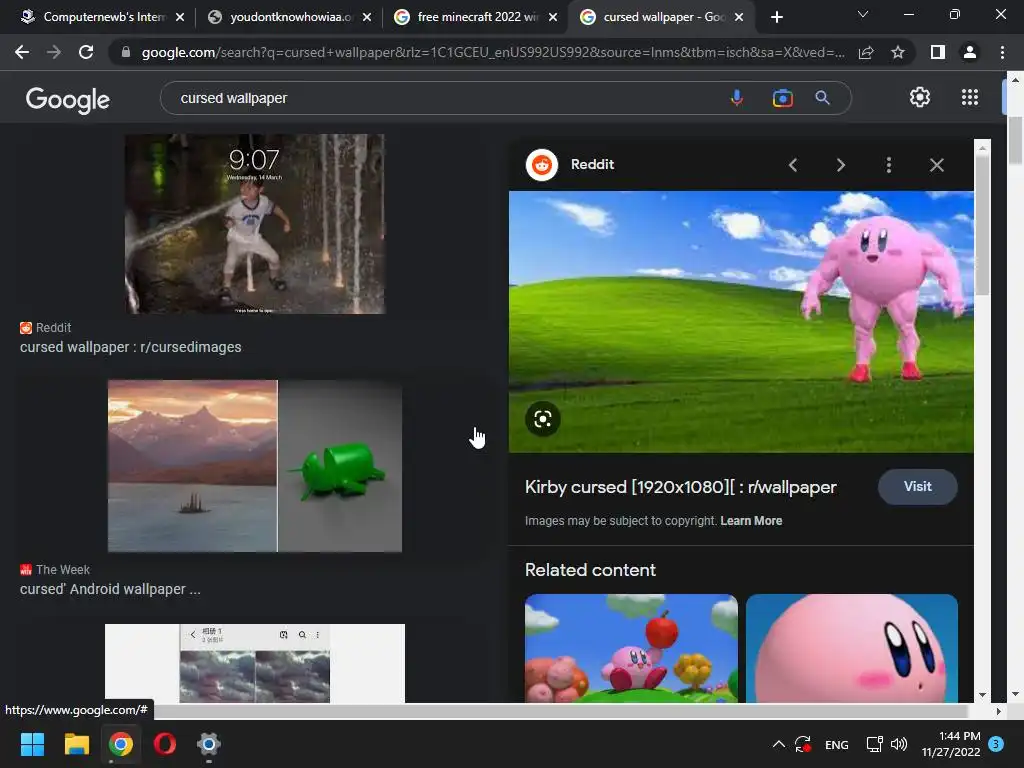
Task: Click the Reddit source name in preview header
Action: point(592,165)
